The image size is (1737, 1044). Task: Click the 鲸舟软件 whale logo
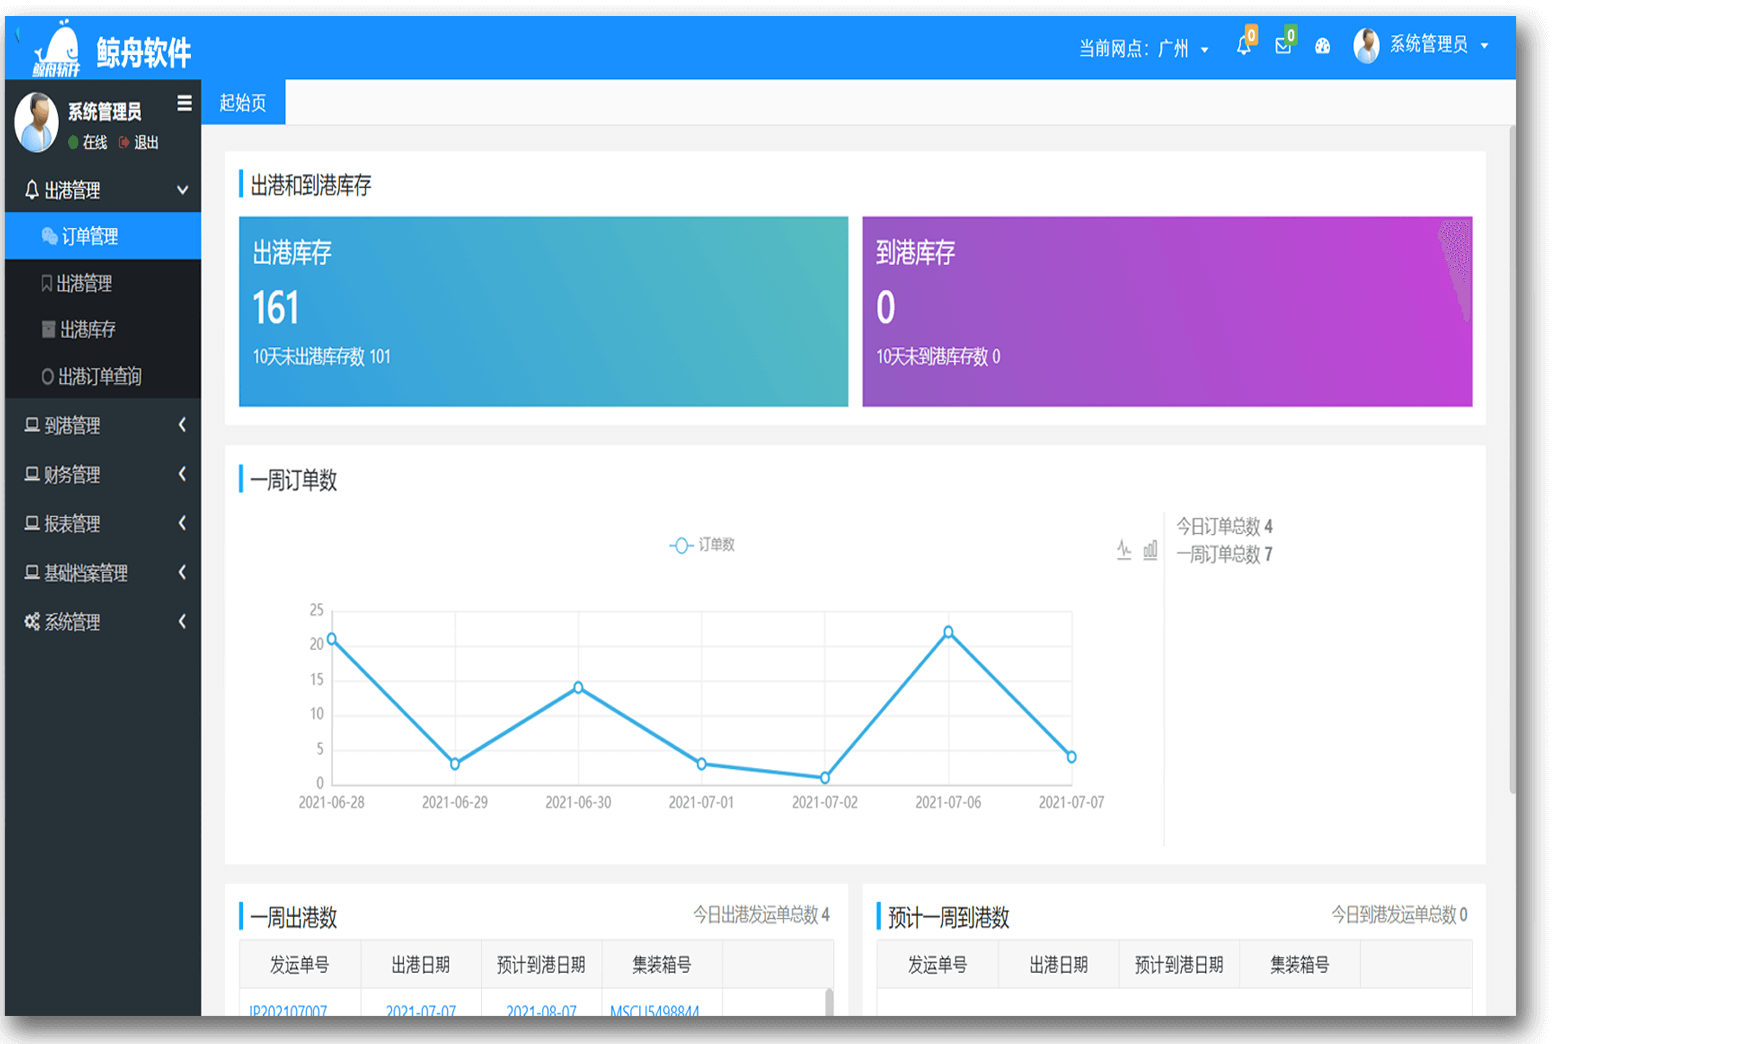point(57,50)
